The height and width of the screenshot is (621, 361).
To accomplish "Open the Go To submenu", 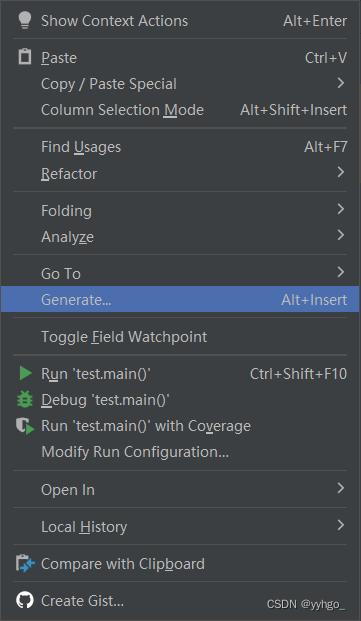I will click(x=180, y=273).
